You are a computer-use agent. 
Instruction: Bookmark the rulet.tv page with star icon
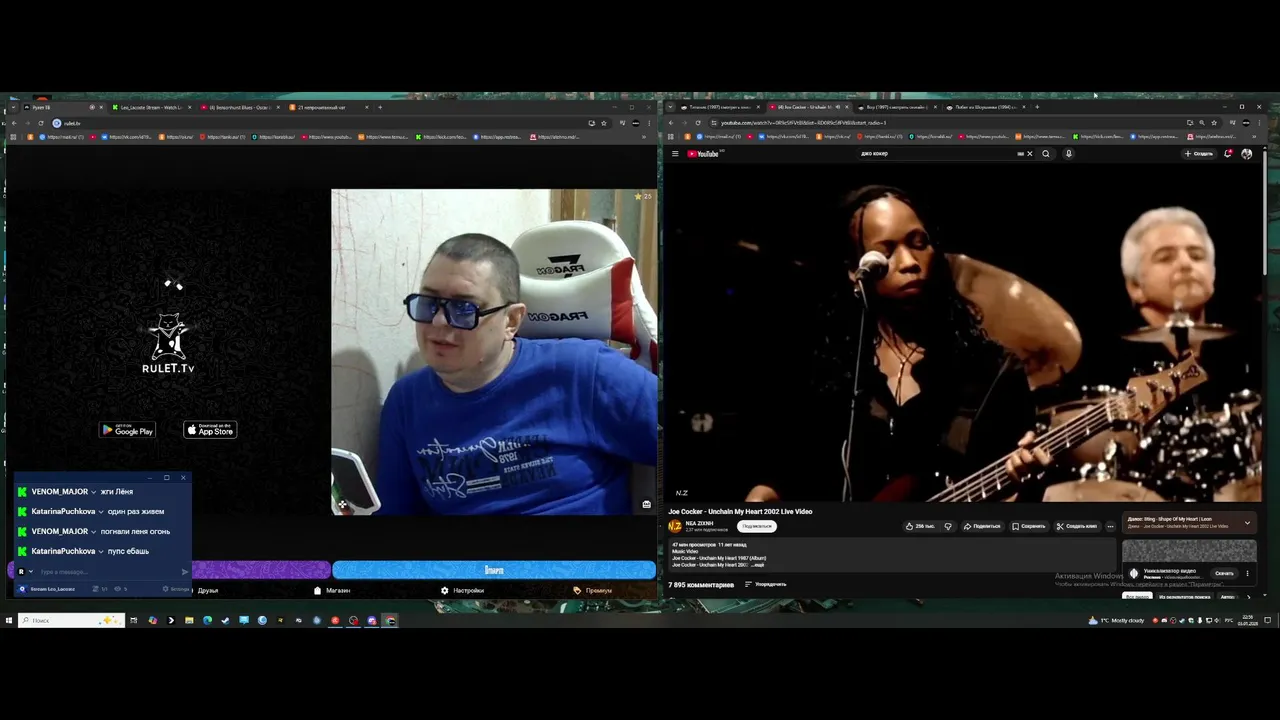coord(603,123)
